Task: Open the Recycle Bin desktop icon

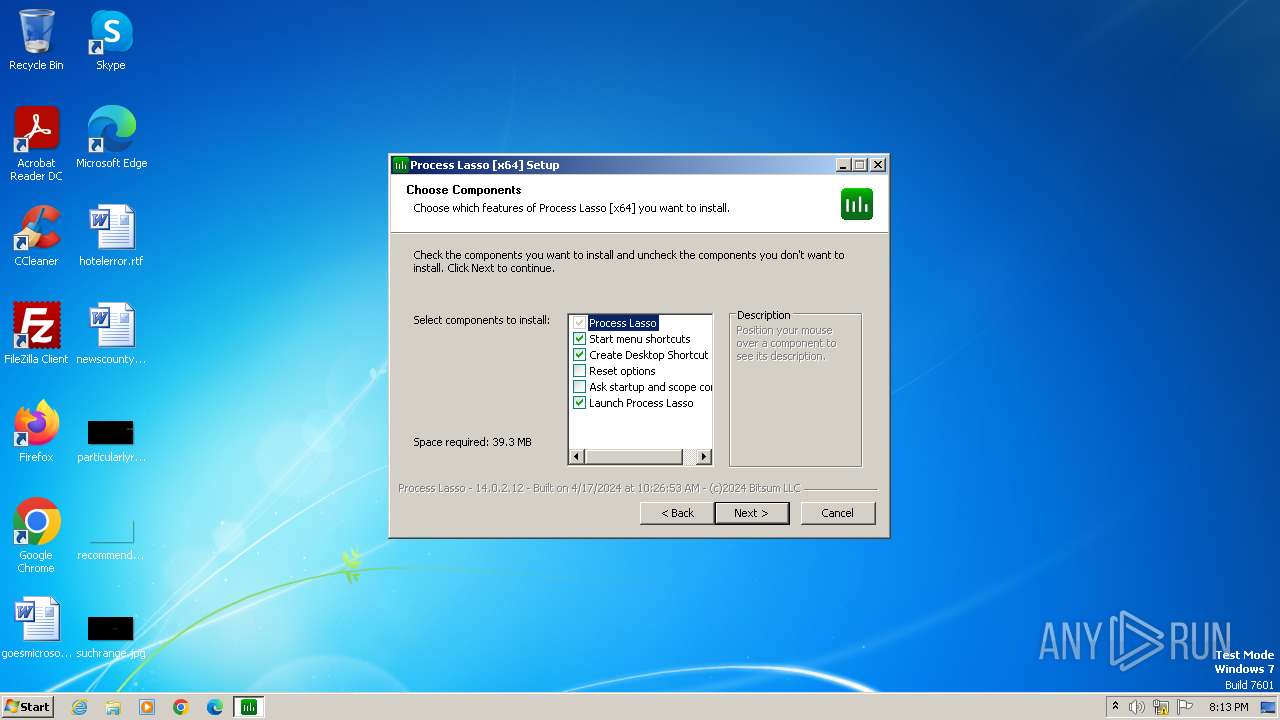Action: click(x=36, y=40)
